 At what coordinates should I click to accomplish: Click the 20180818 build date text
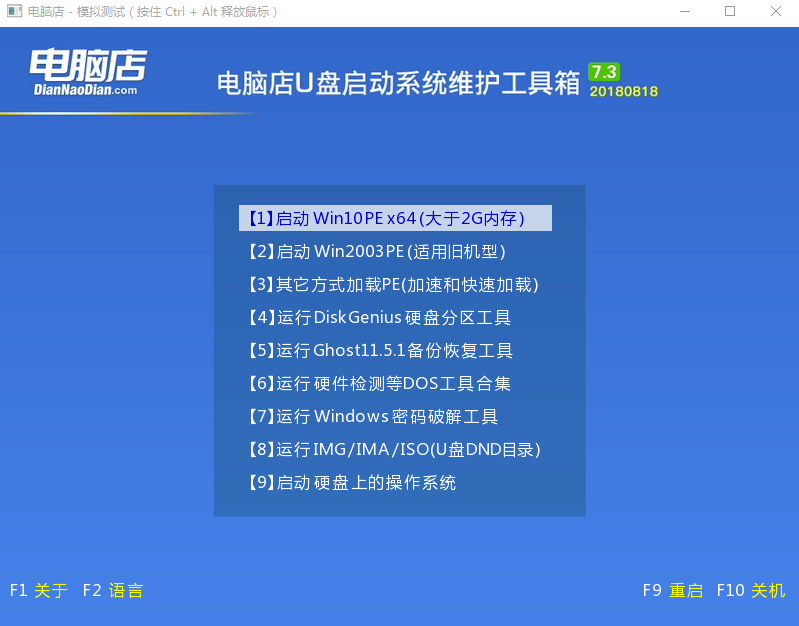(x=624, y=92)
